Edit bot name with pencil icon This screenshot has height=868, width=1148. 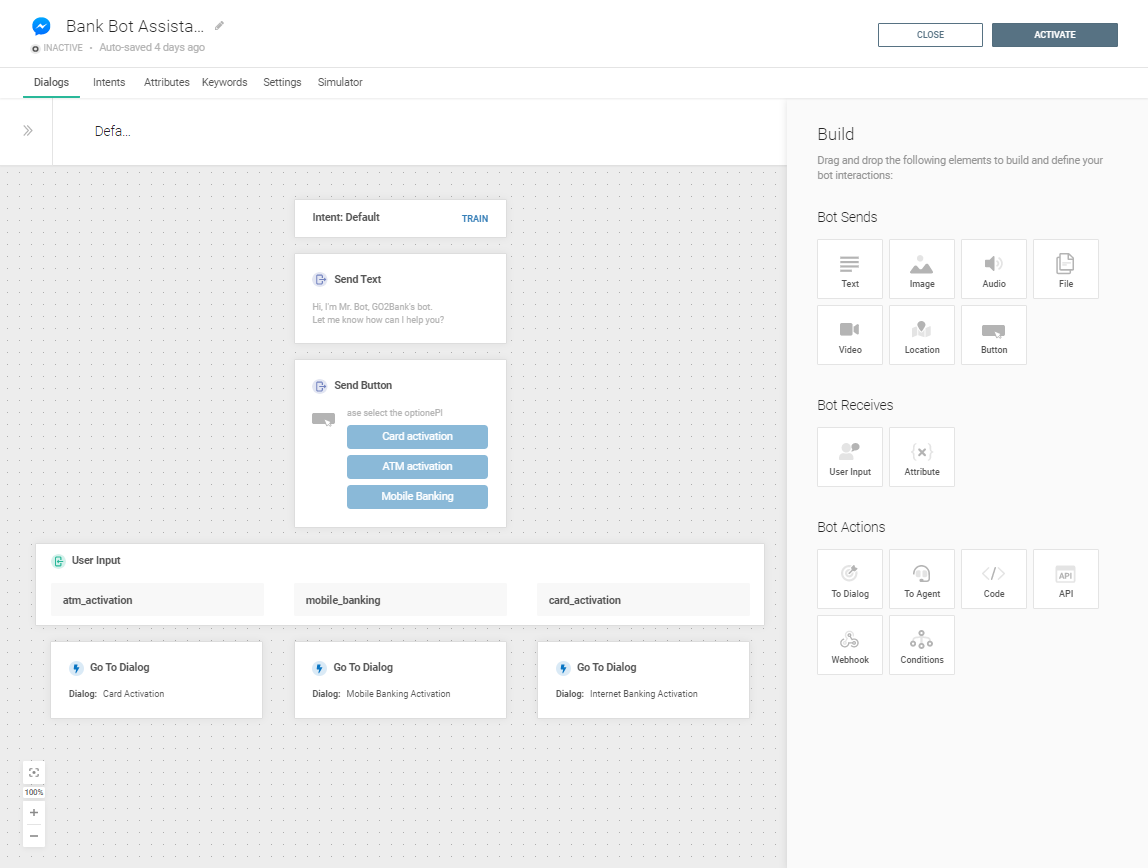click(220, 26)
